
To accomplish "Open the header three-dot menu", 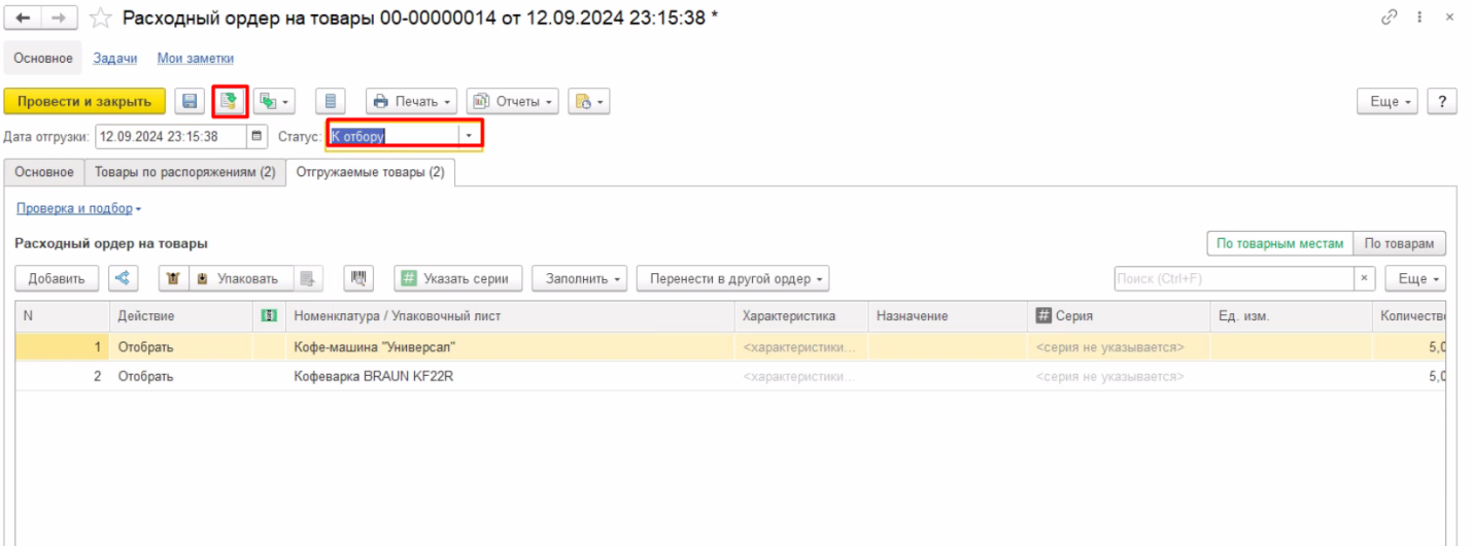I will pos(1420,18).
